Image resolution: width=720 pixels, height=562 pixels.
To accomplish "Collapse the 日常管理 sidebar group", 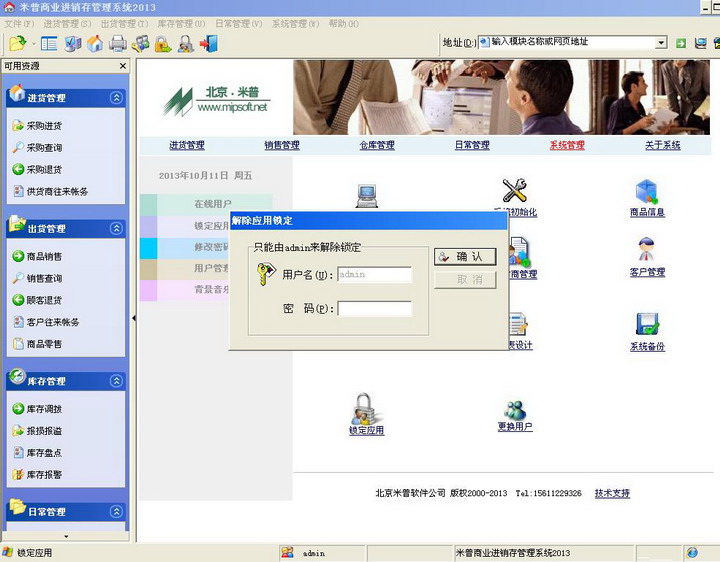I will point(117,511).
